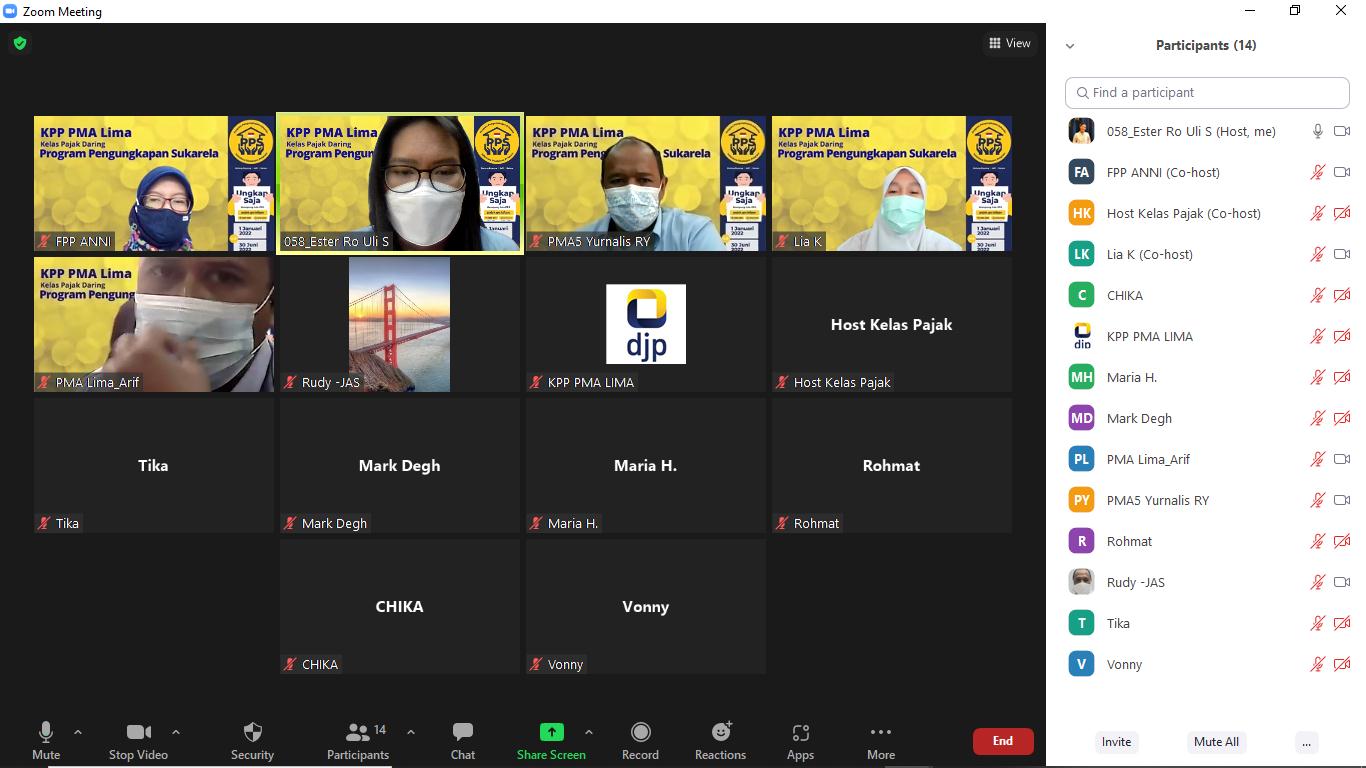Start recording the meeting
This screenshot has height=768, width=1366.
[x=640, y=740]
